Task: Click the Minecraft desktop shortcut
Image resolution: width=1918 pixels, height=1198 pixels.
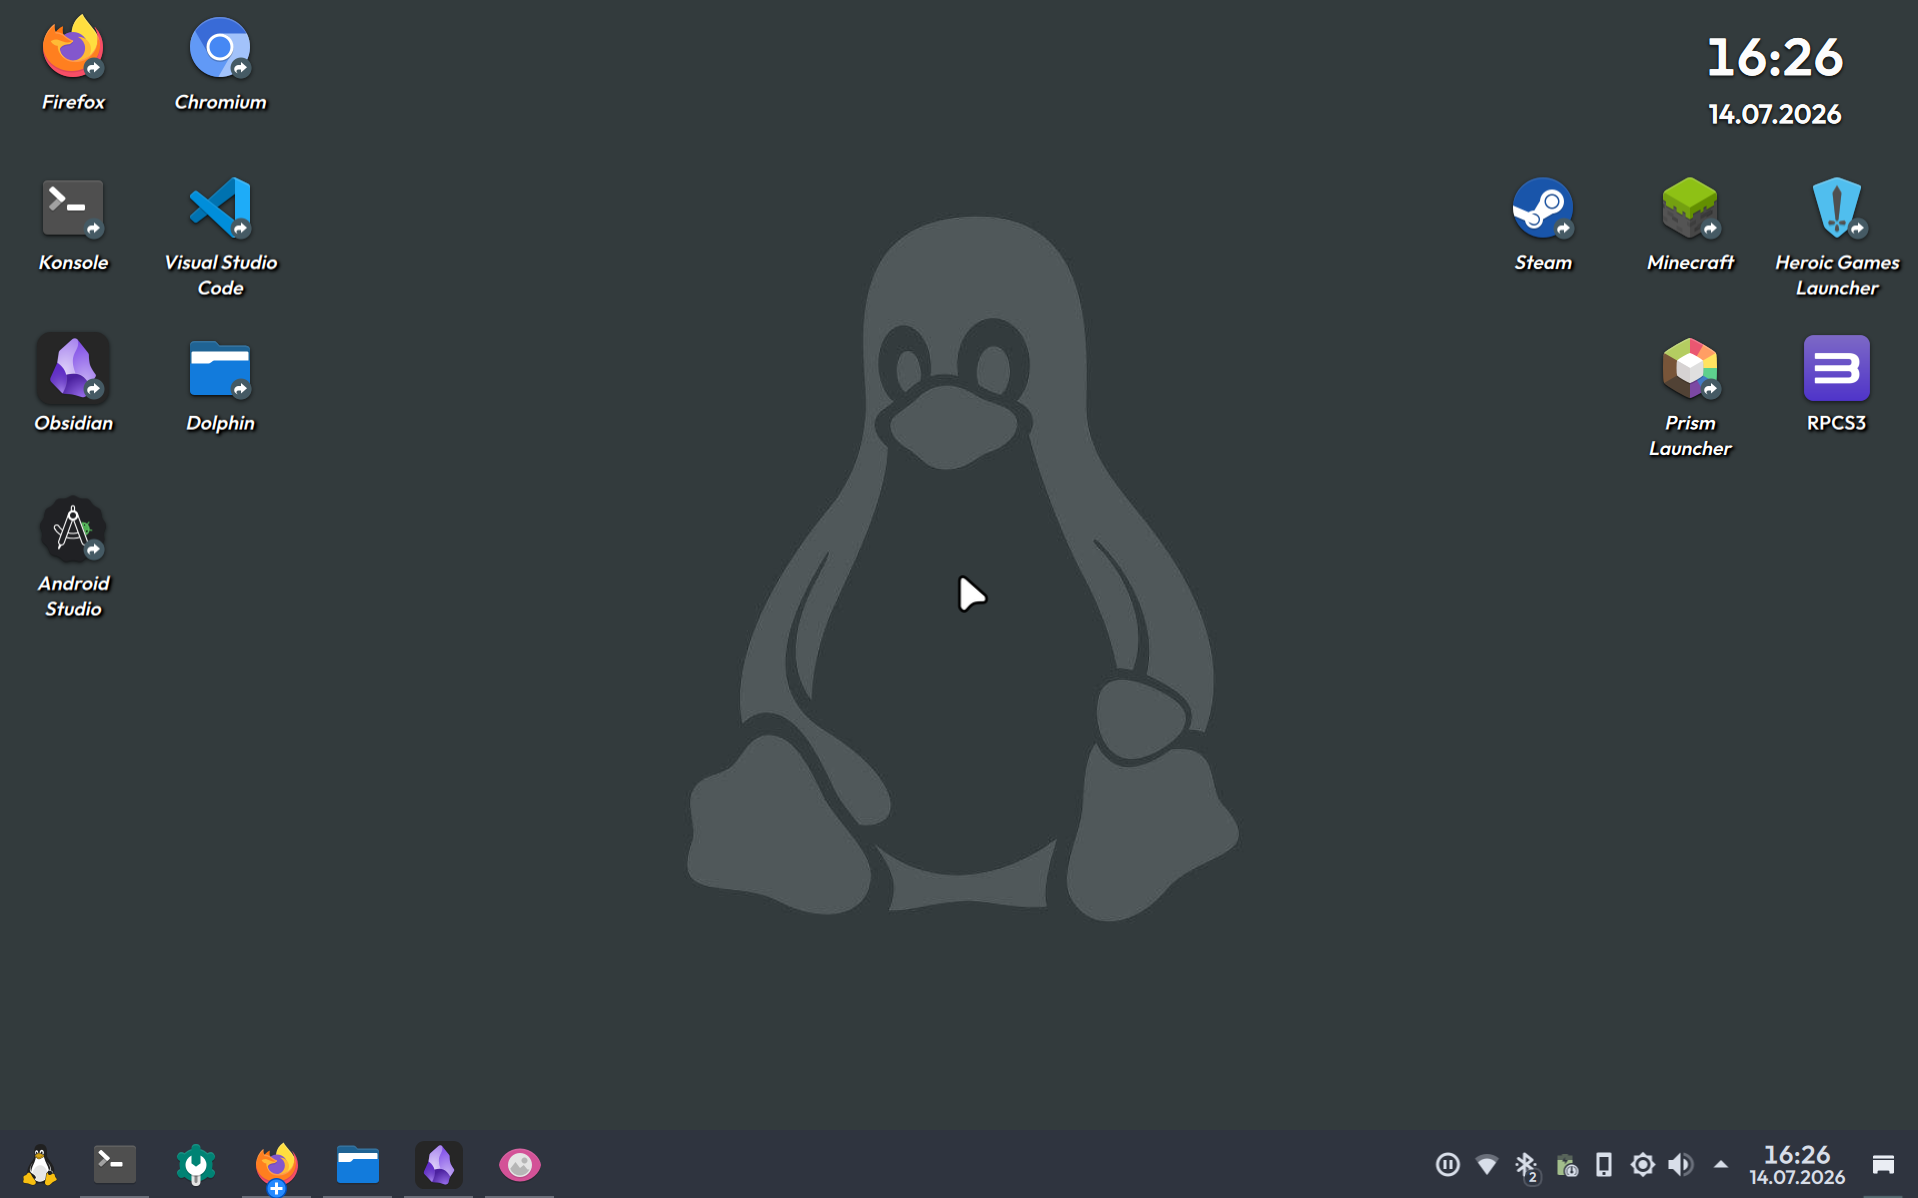Action: pyautogui.click(x=1689, y=224)
